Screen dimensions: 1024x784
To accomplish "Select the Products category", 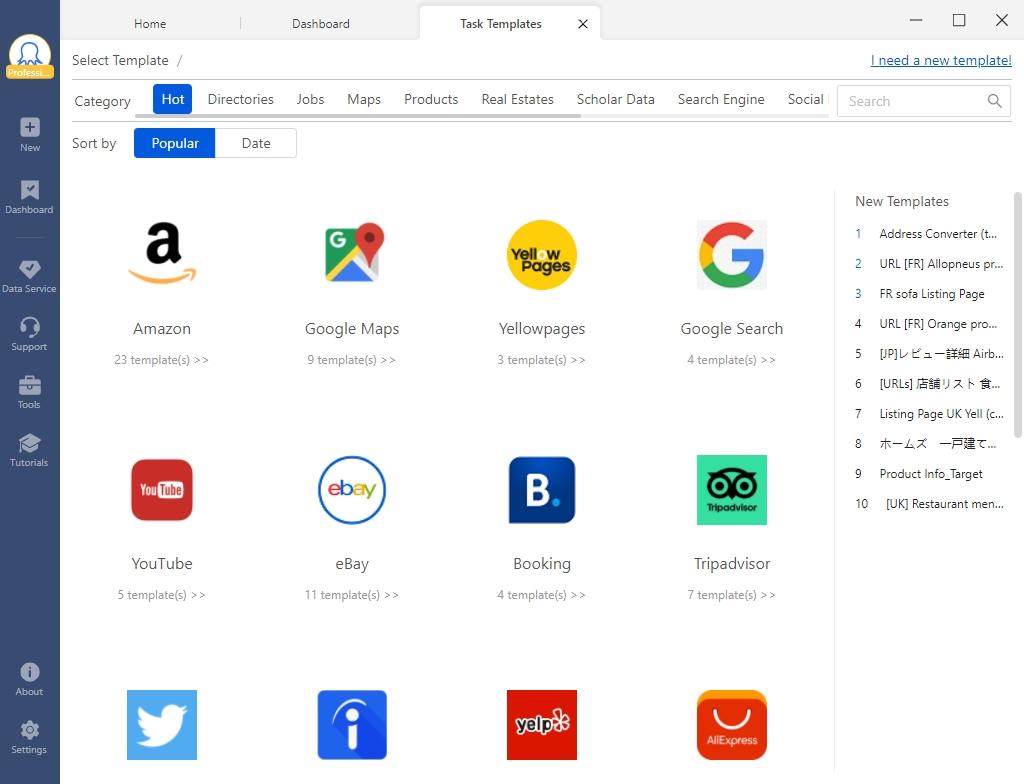I will (x=431, y=99).
